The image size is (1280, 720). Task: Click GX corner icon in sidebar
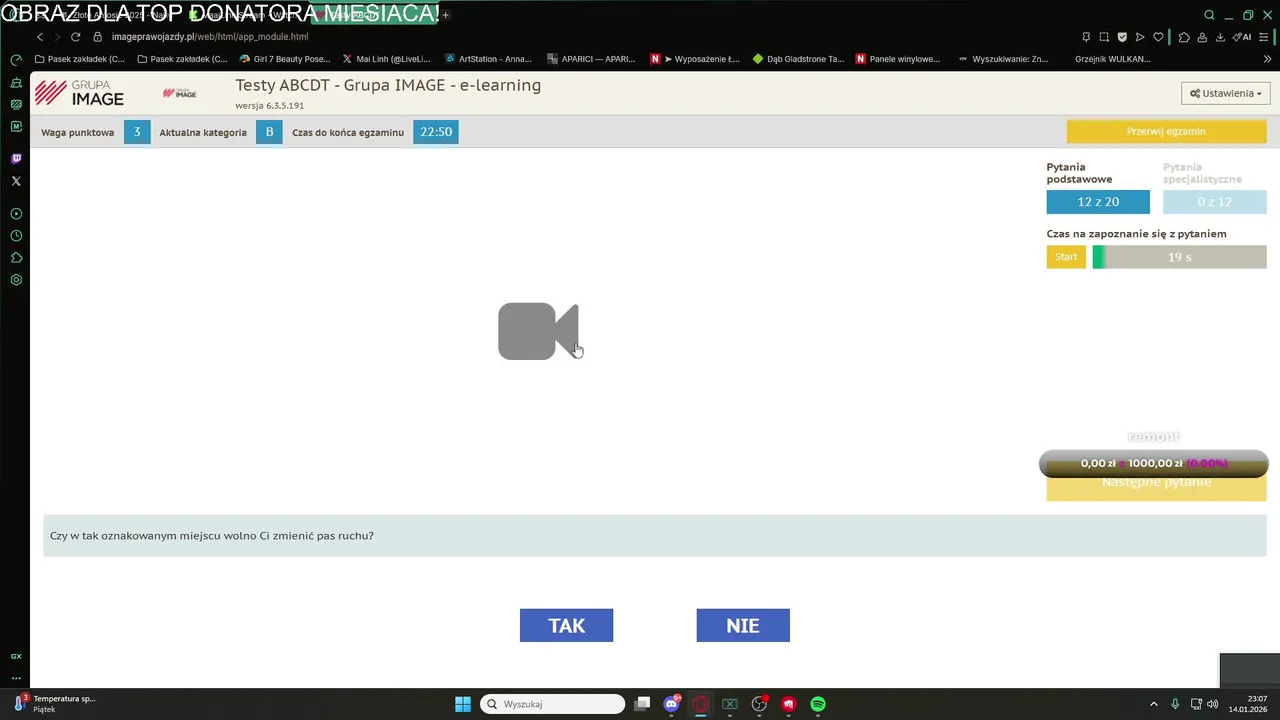point(16,656)
